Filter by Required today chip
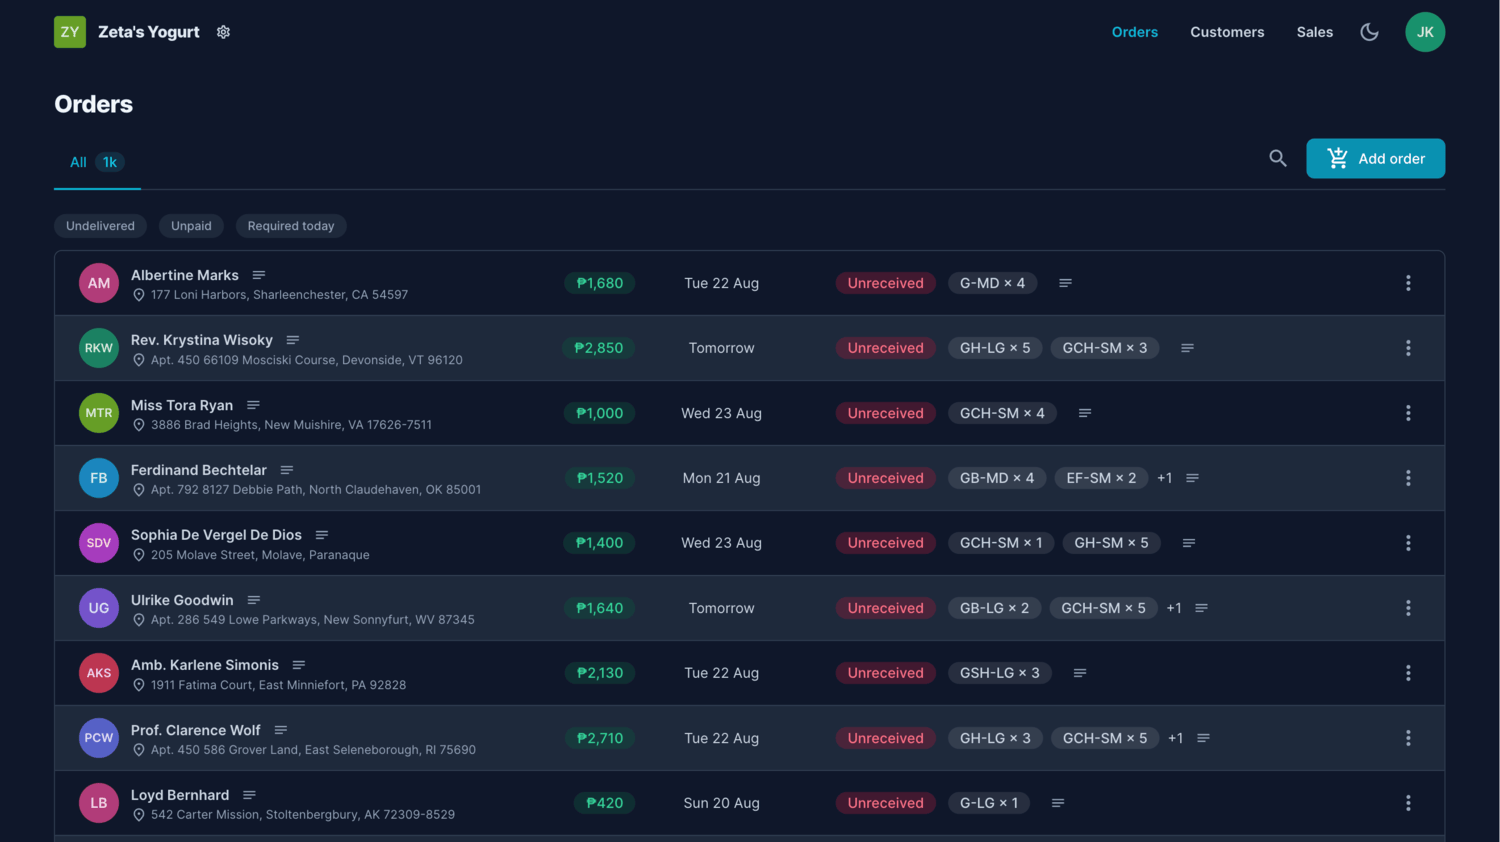This screenshot has height=842, width=1500. point(291,226)
